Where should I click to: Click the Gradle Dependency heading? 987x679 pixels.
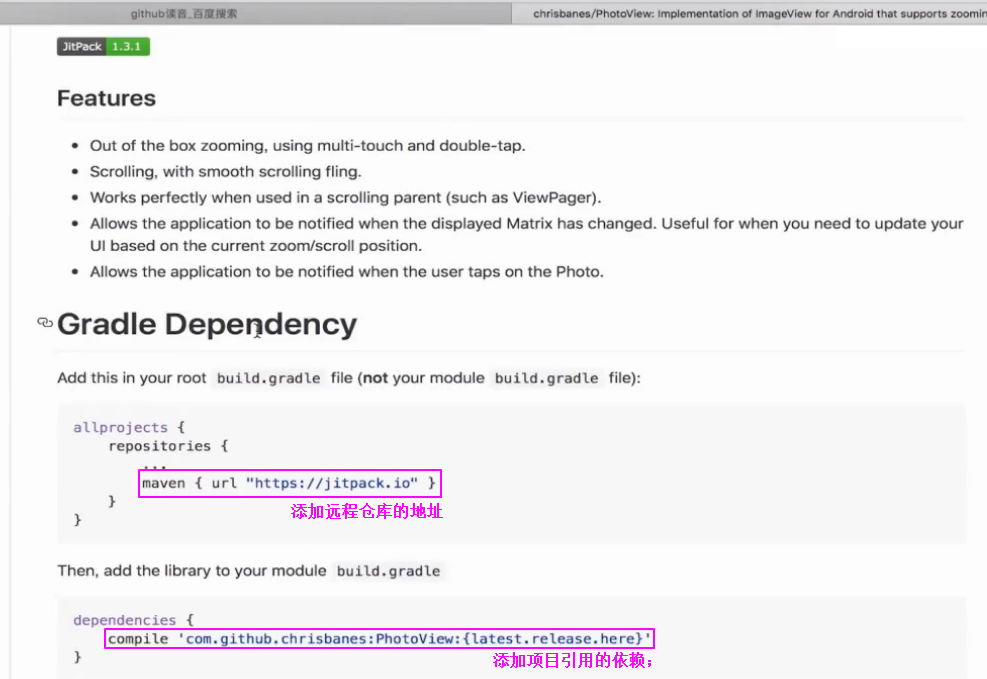pyautogui.click(x=207, y=324)
